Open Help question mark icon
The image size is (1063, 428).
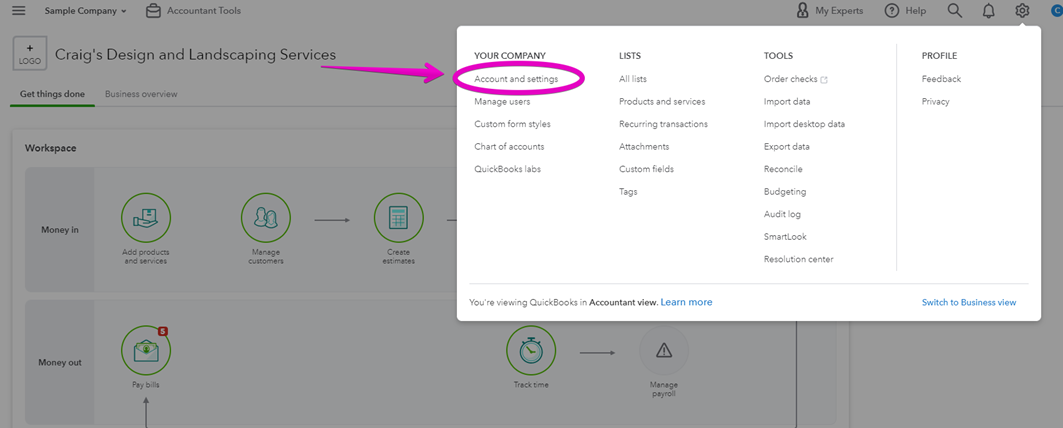[892, 11]
